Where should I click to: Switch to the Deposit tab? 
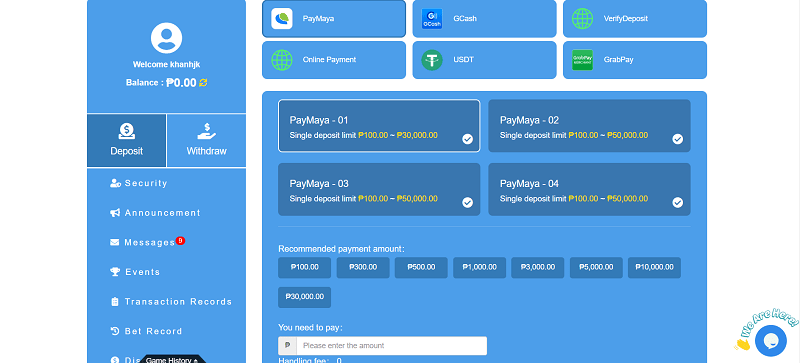(127, 140)
